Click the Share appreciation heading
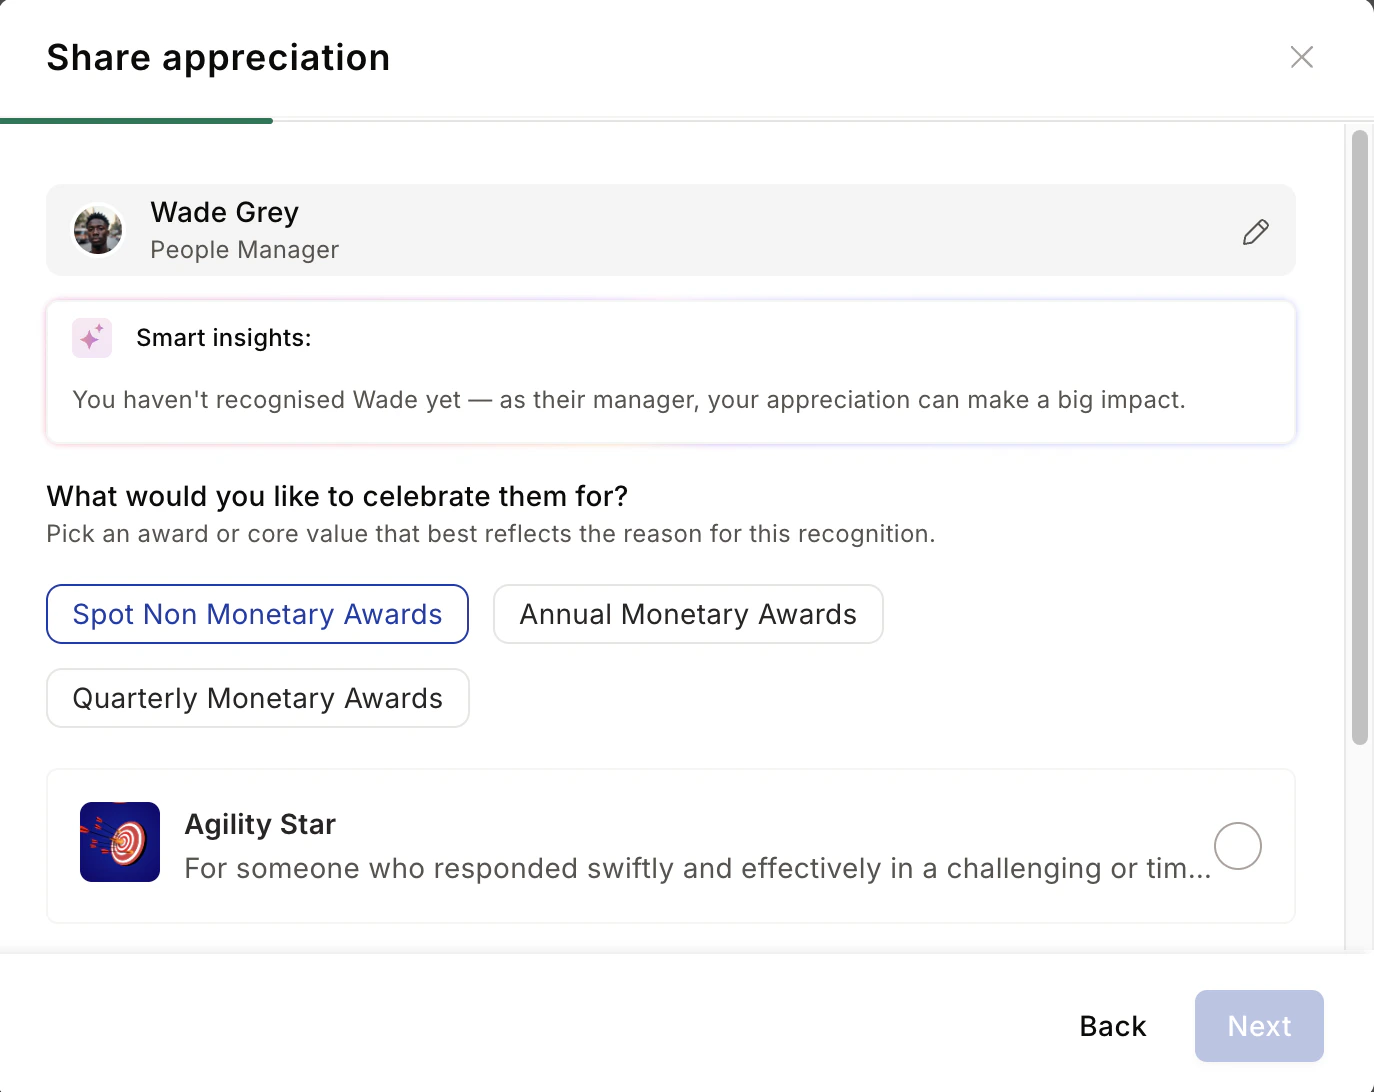The image size is (1374, 1092). coord(218,58)
